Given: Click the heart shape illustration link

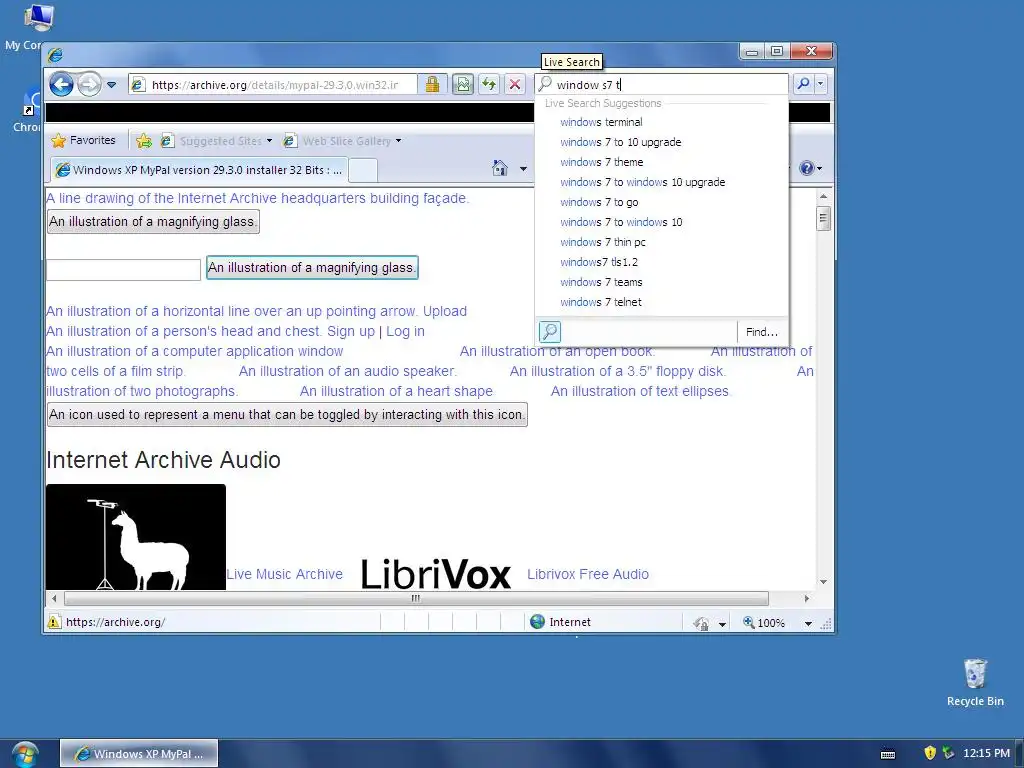Looking at the screenshot, I should (396, 391).
